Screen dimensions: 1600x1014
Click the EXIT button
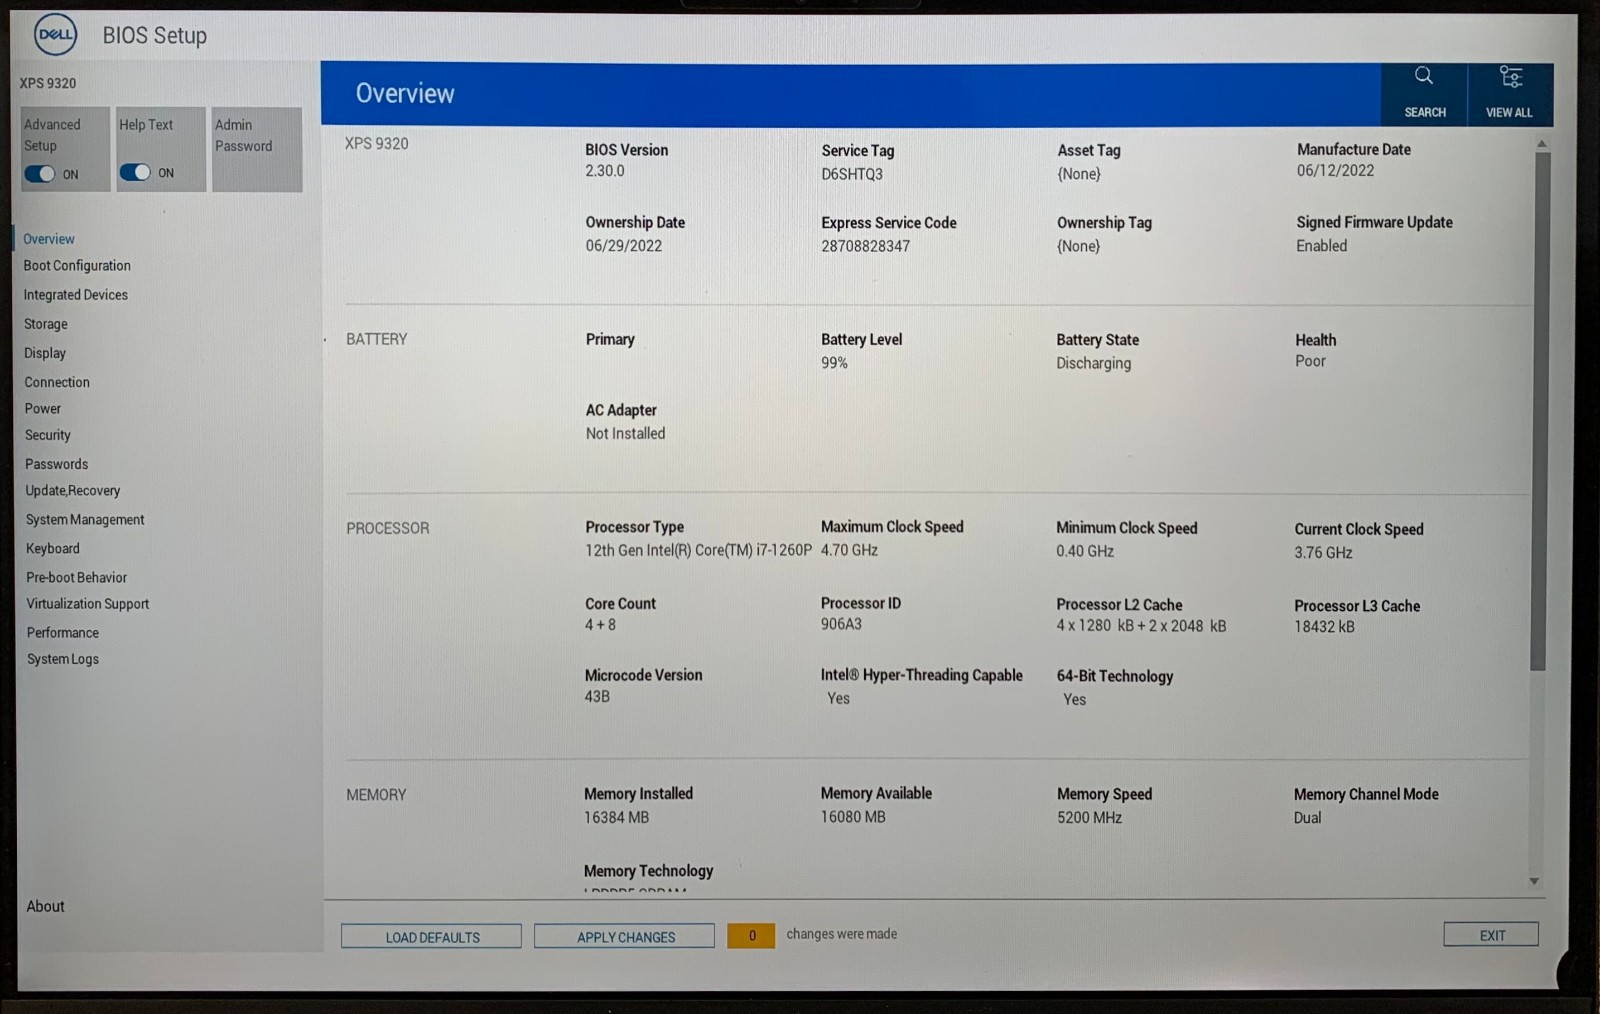pos(1491,935)
